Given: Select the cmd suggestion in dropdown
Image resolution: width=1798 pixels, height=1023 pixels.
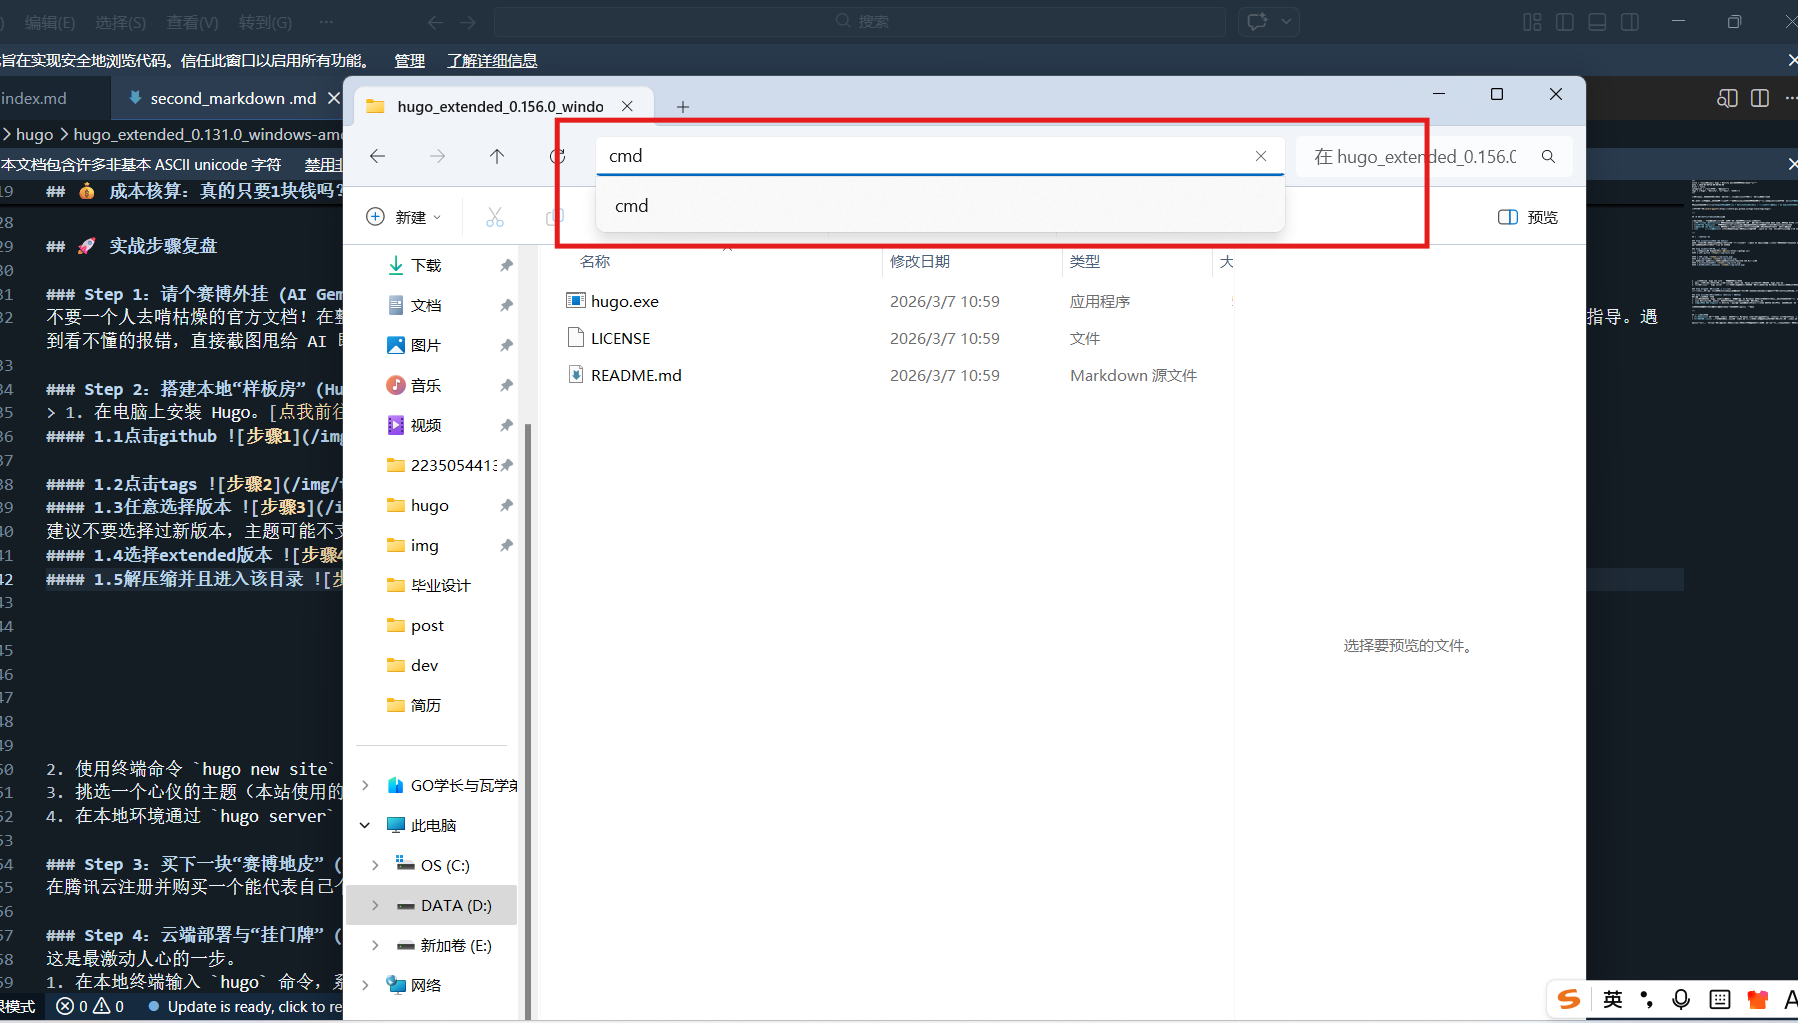Looking at the screenshot, I should point(632,206).
